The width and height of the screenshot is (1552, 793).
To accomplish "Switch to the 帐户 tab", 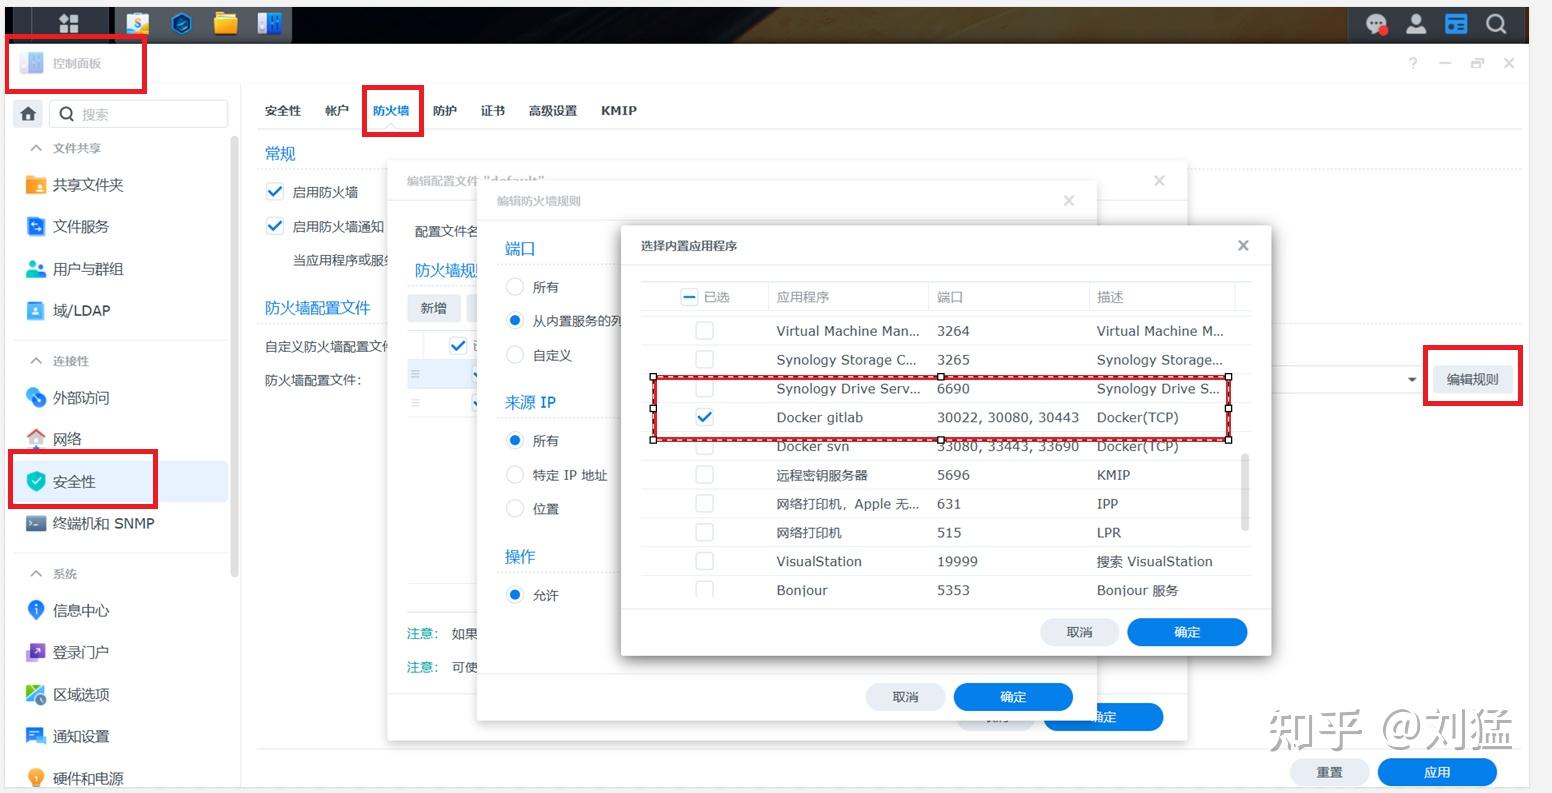I will (x=337, y=111).
